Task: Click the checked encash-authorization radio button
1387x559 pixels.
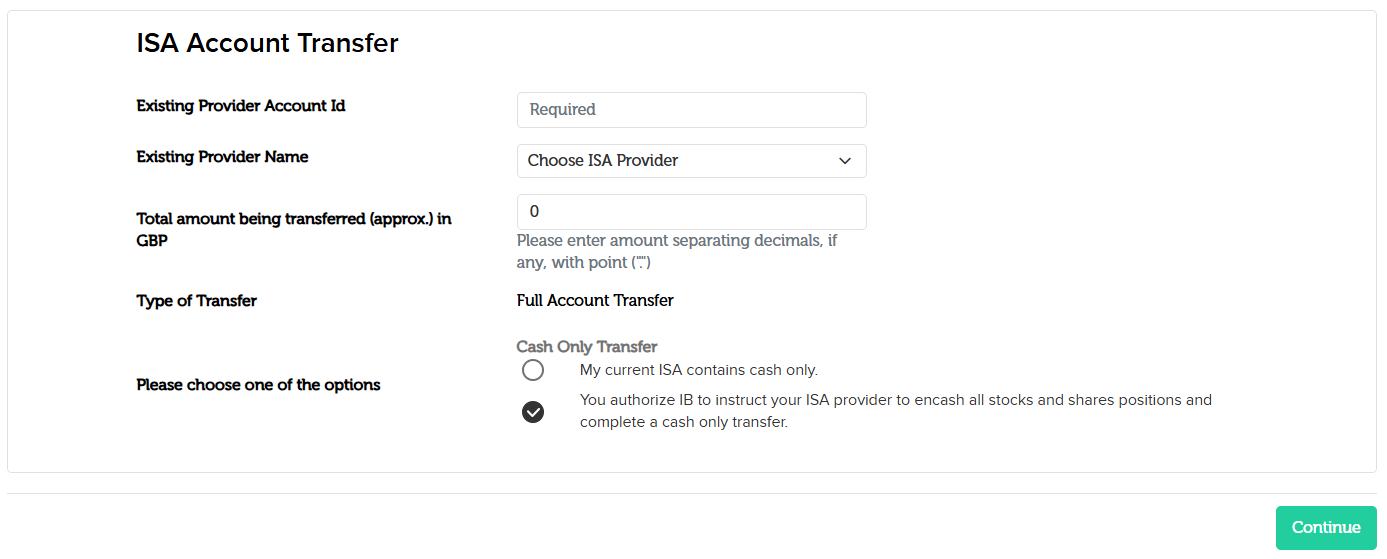Action: (x=533, y=412)
